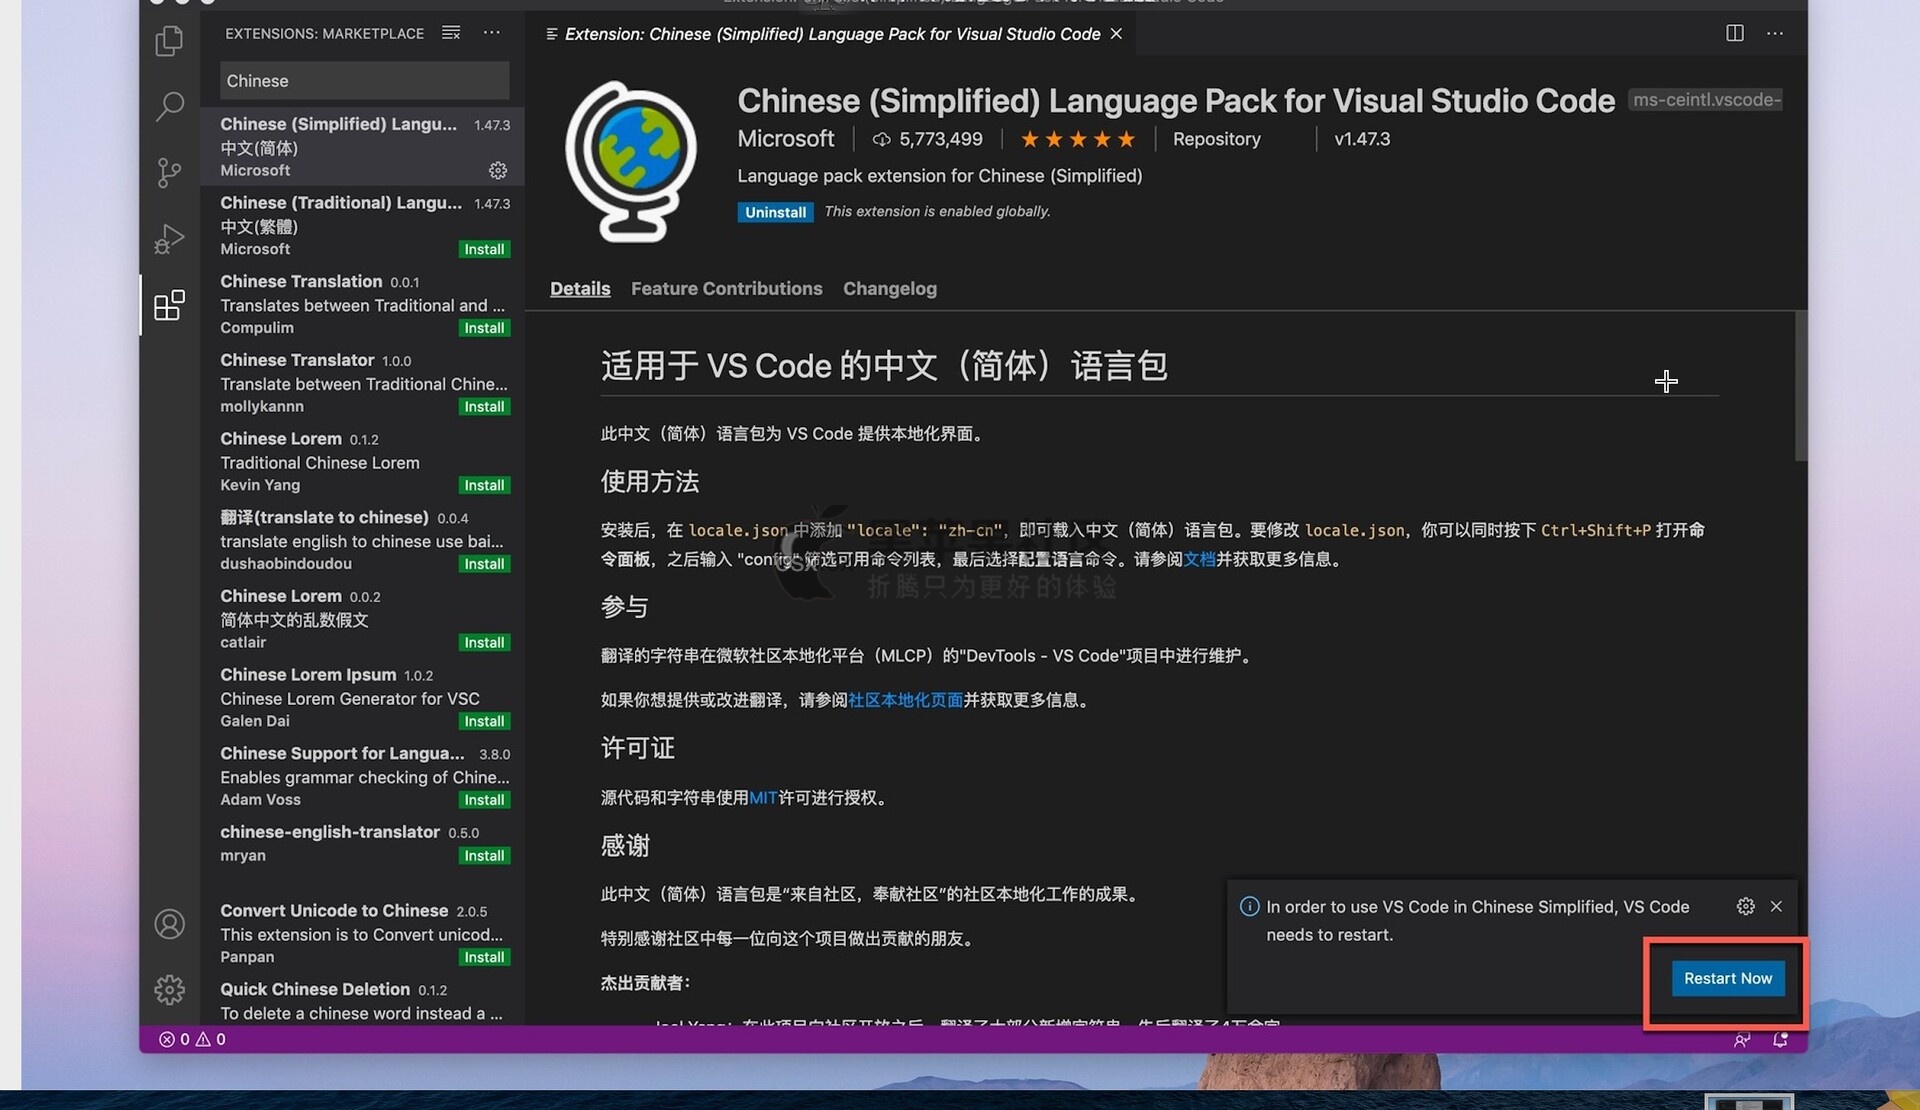The width and height of the screenshot is (1920, 1110).
Task: Click the details page scrollbar
Action: pos(1801,386)
